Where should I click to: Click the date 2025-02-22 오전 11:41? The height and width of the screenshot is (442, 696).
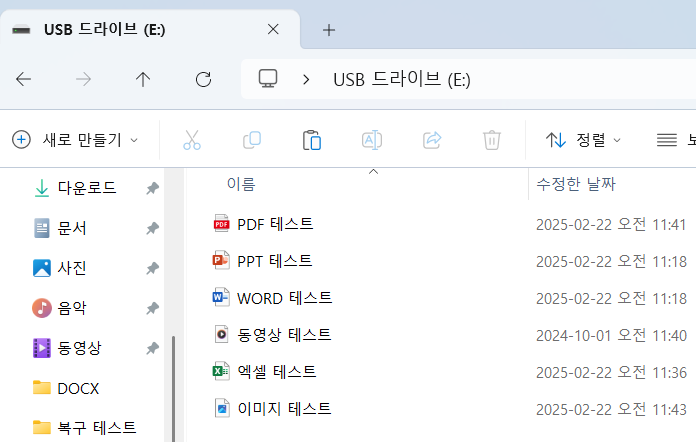point(611,225)
